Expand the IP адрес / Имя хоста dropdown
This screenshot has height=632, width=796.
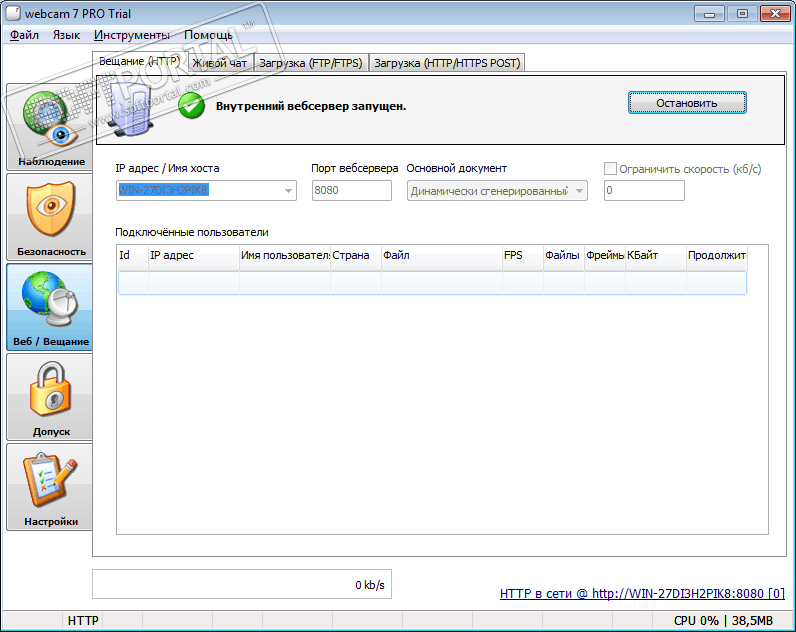coord(288,191)
